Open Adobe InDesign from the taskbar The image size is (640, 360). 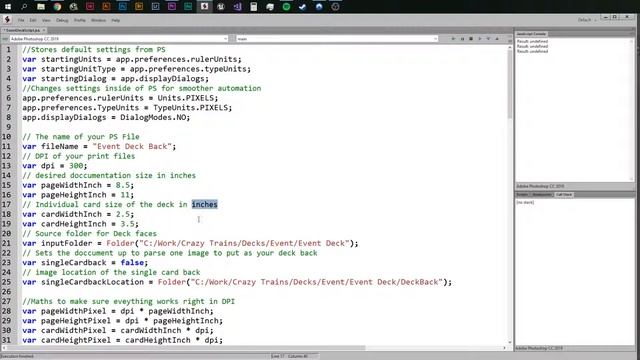(90, 7)
